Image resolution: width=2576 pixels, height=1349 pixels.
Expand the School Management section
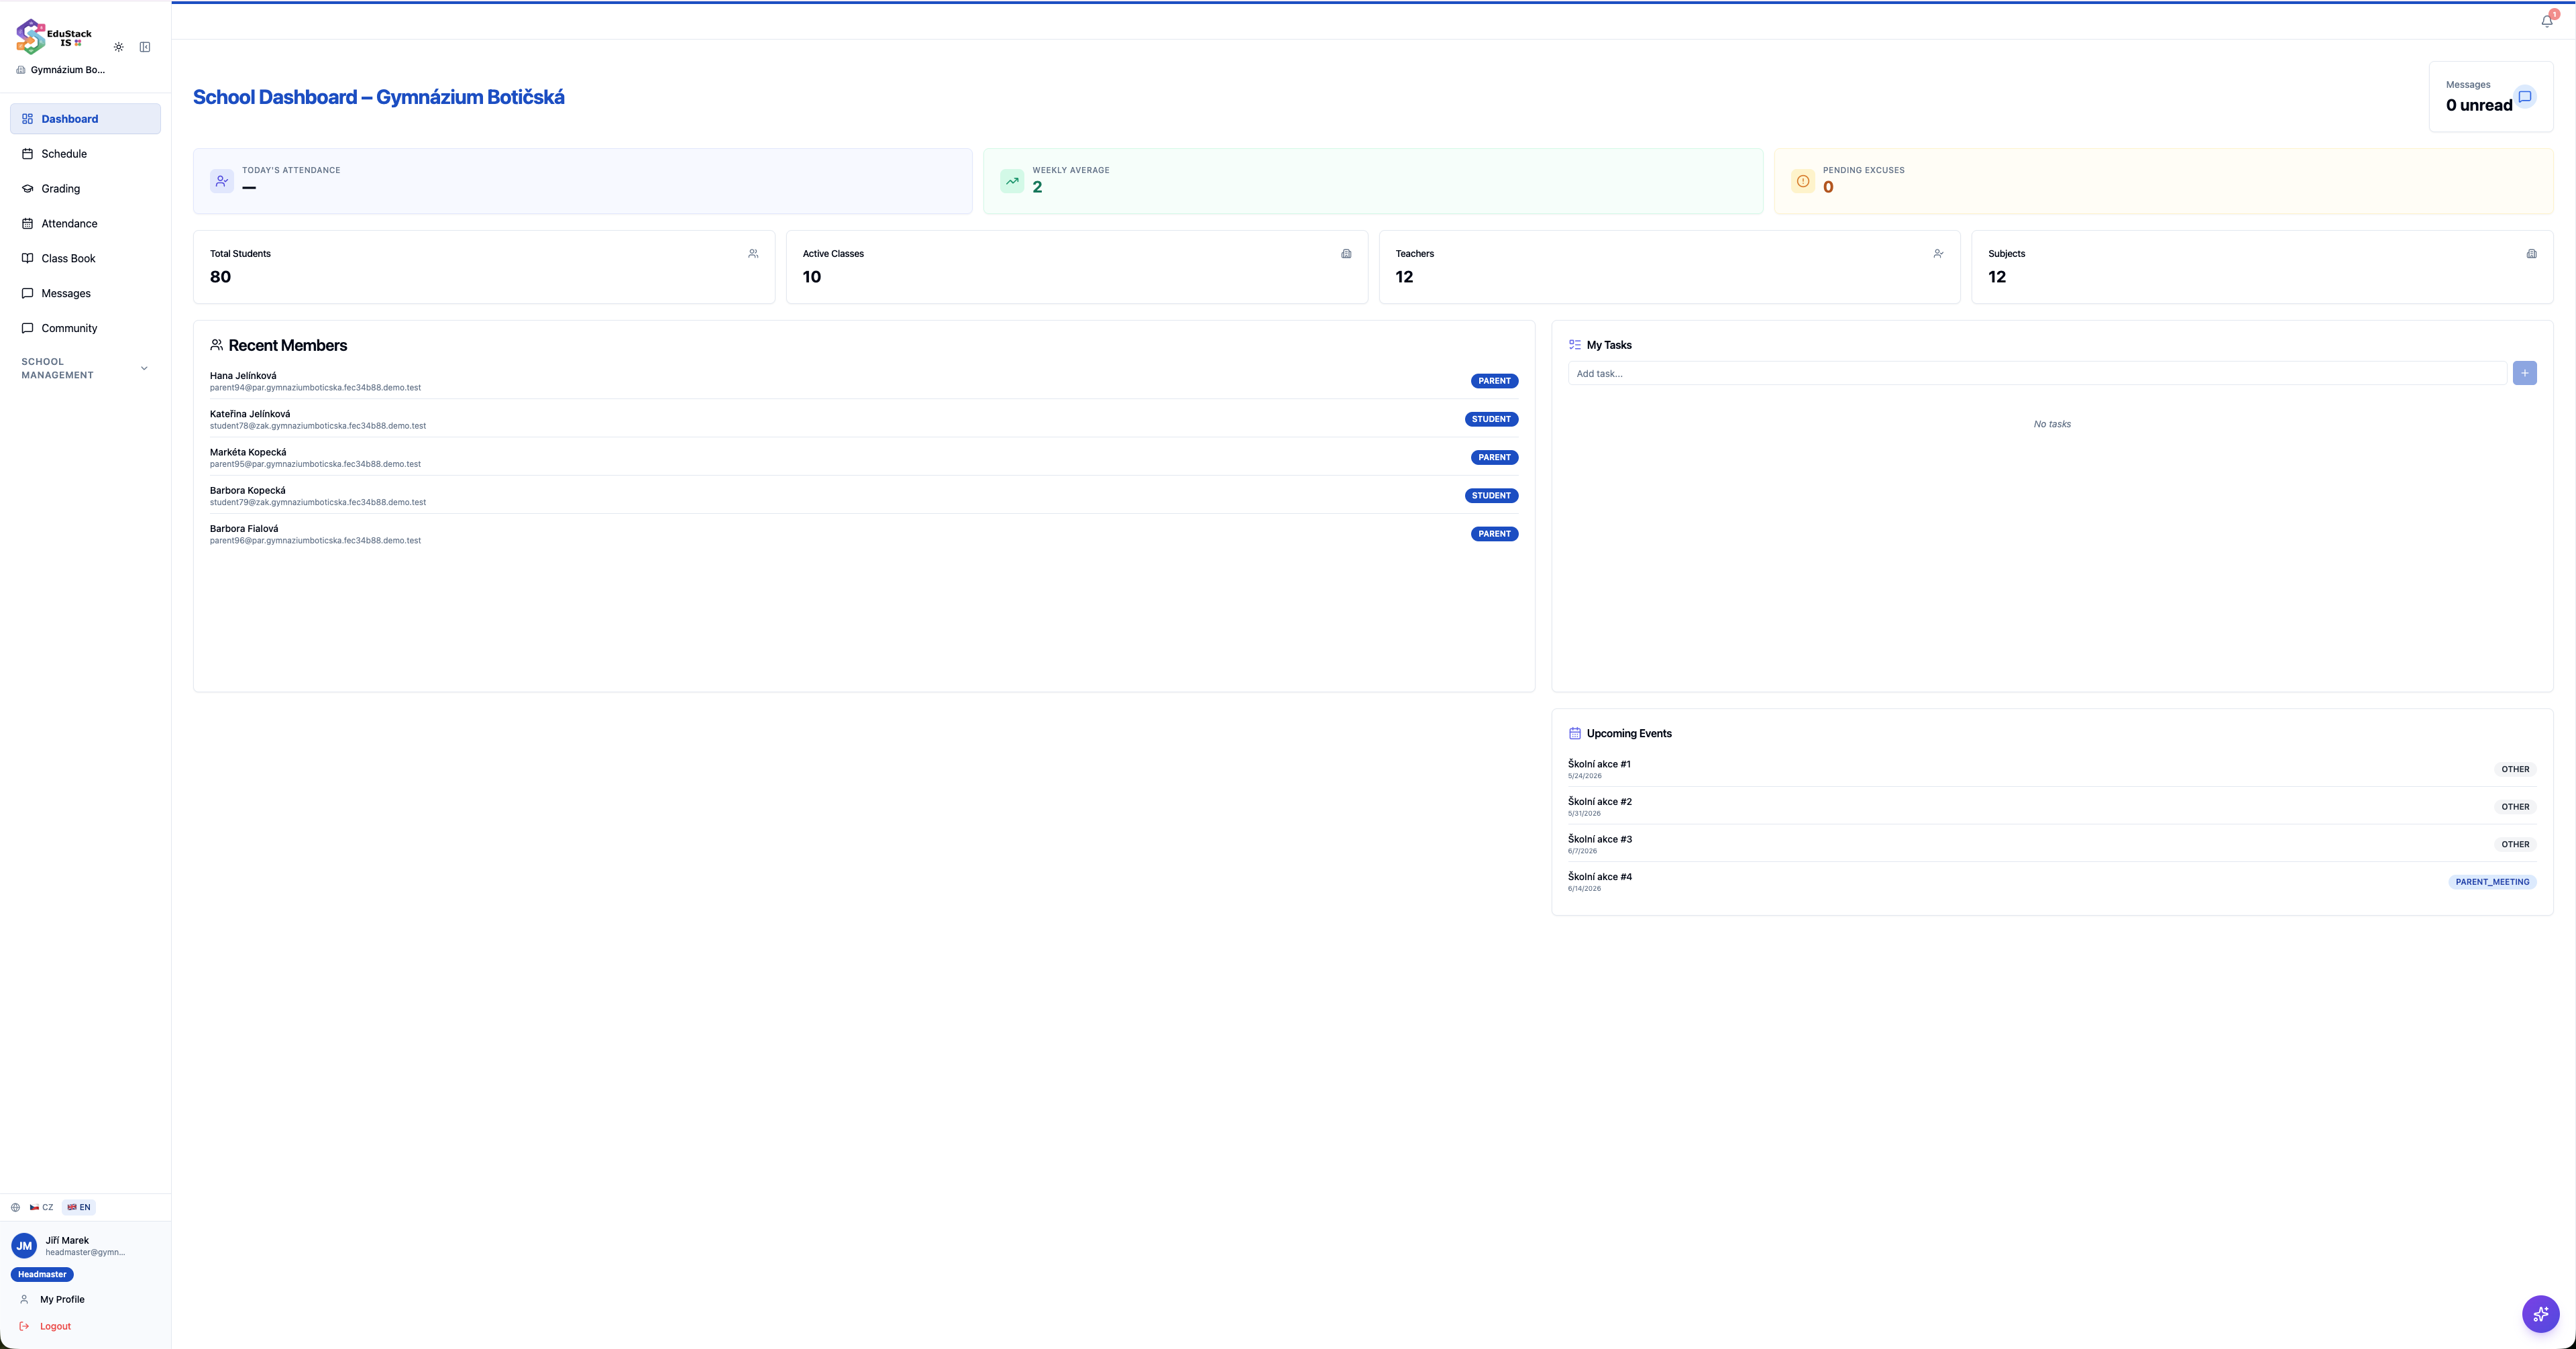(x=85, y=368)
